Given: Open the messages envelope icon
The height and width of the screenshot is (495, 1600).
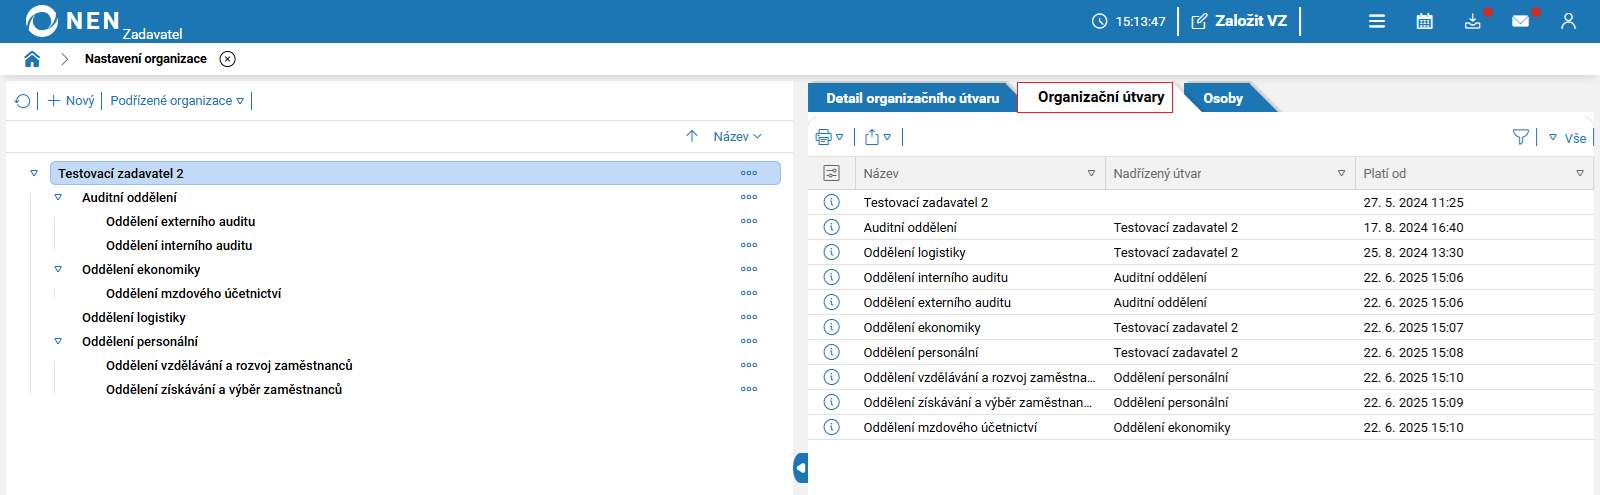Looking at the screenshot, I should coord(1521,21).
